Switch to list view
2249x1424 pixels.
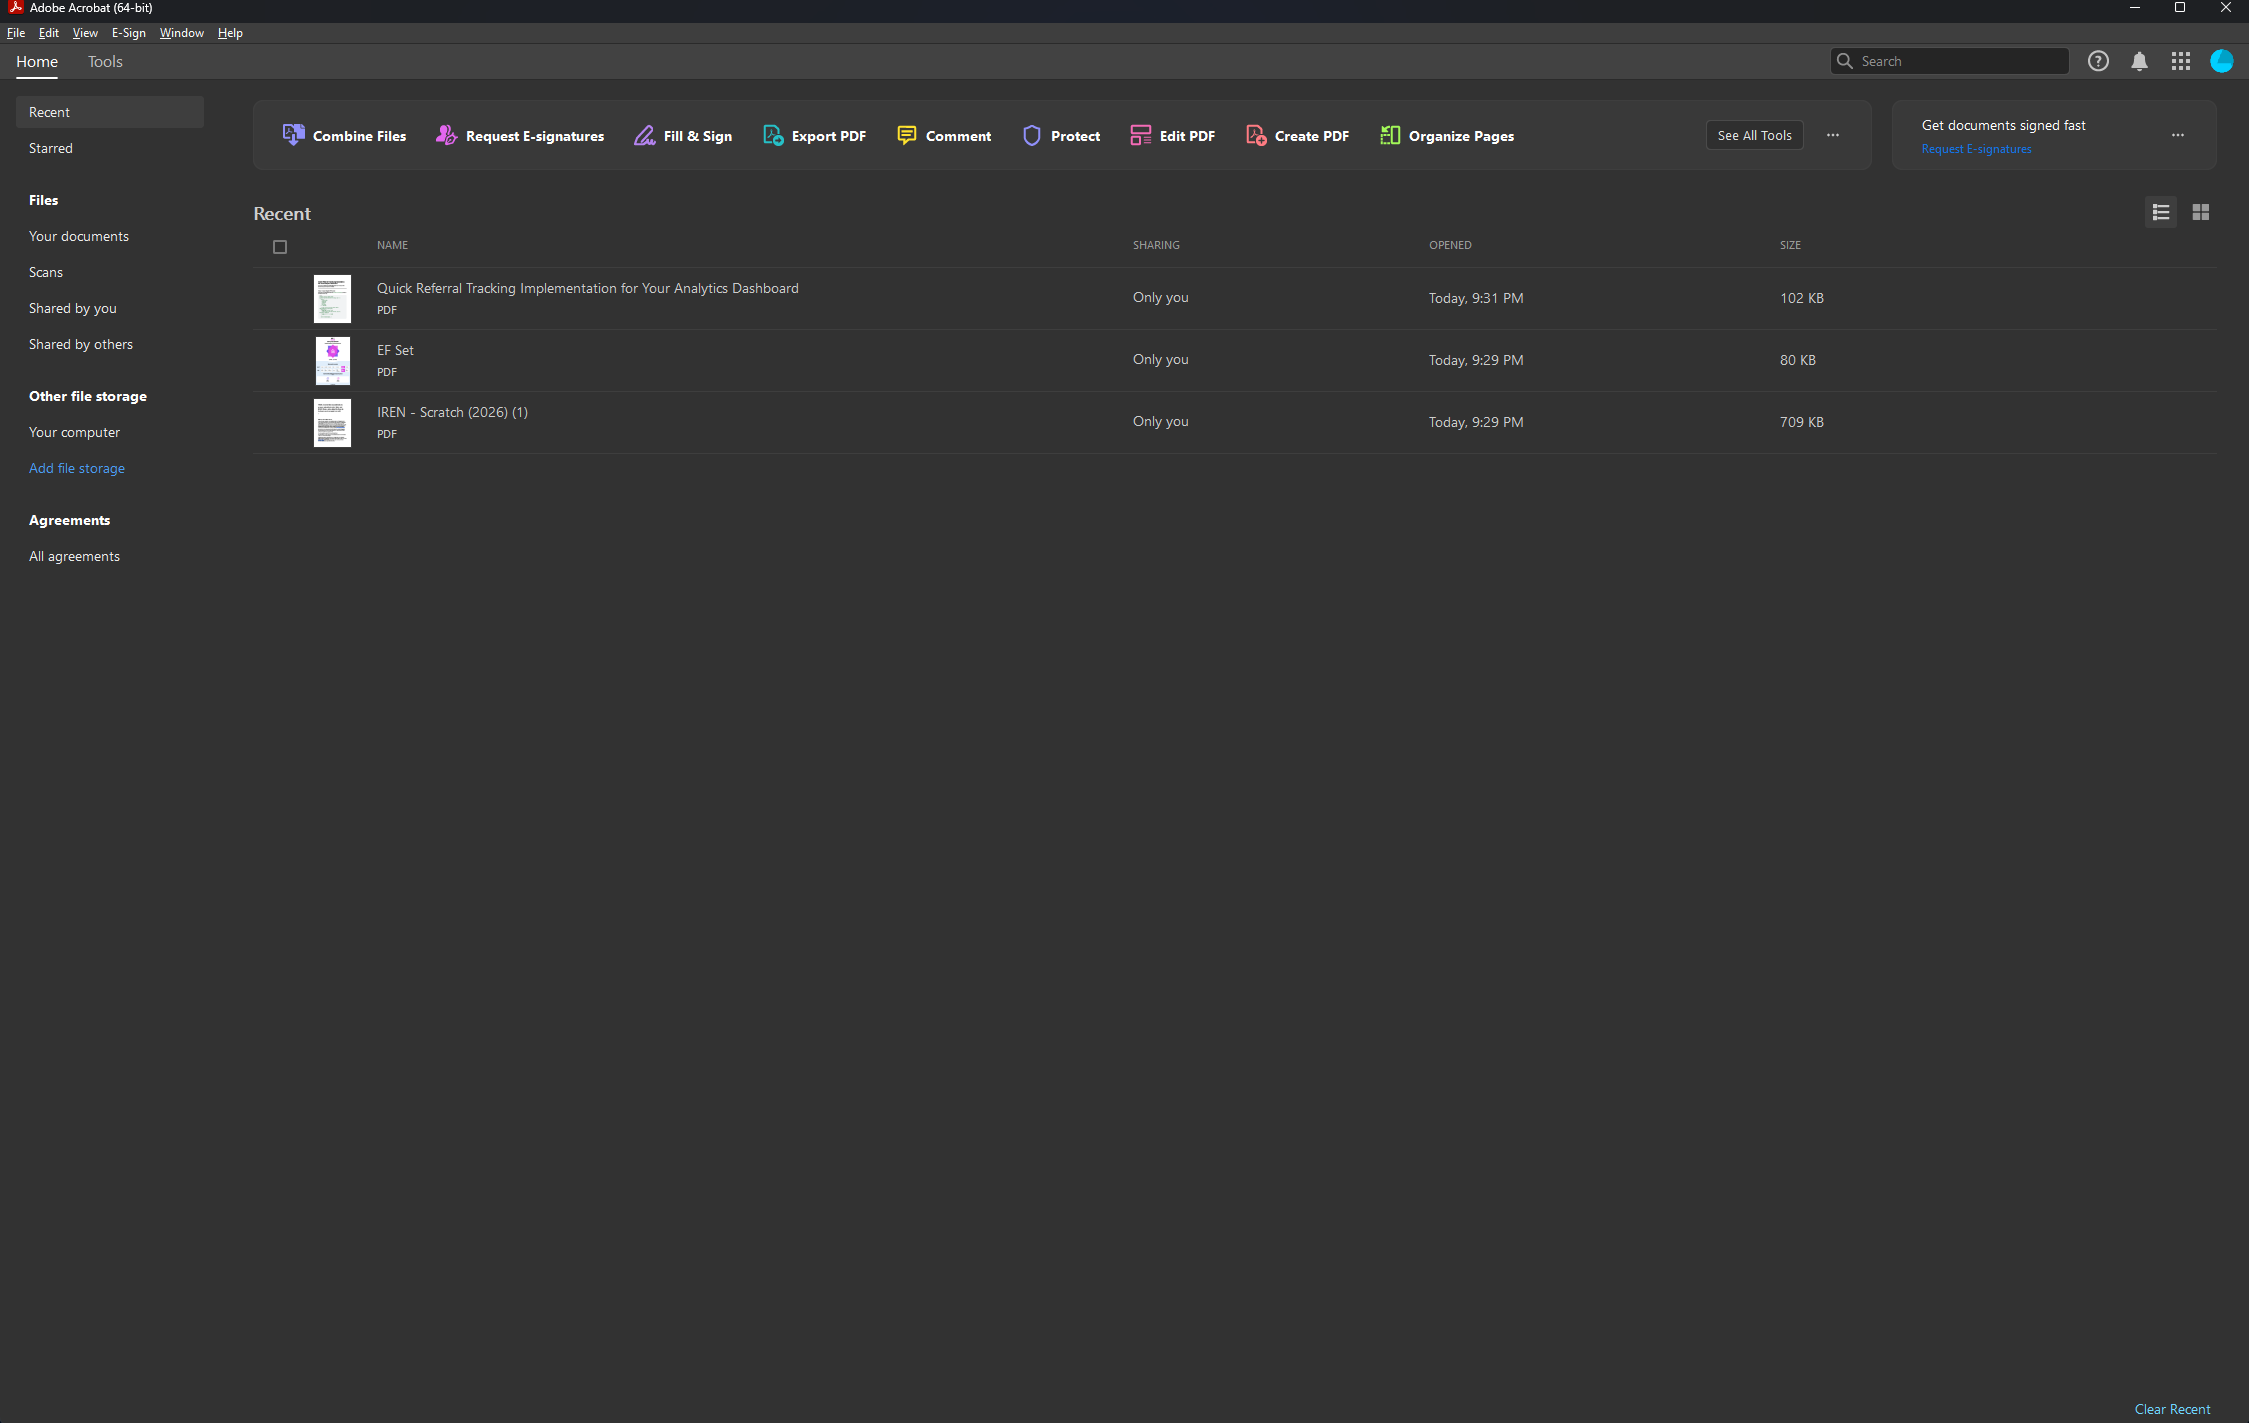click(2160, 212)
